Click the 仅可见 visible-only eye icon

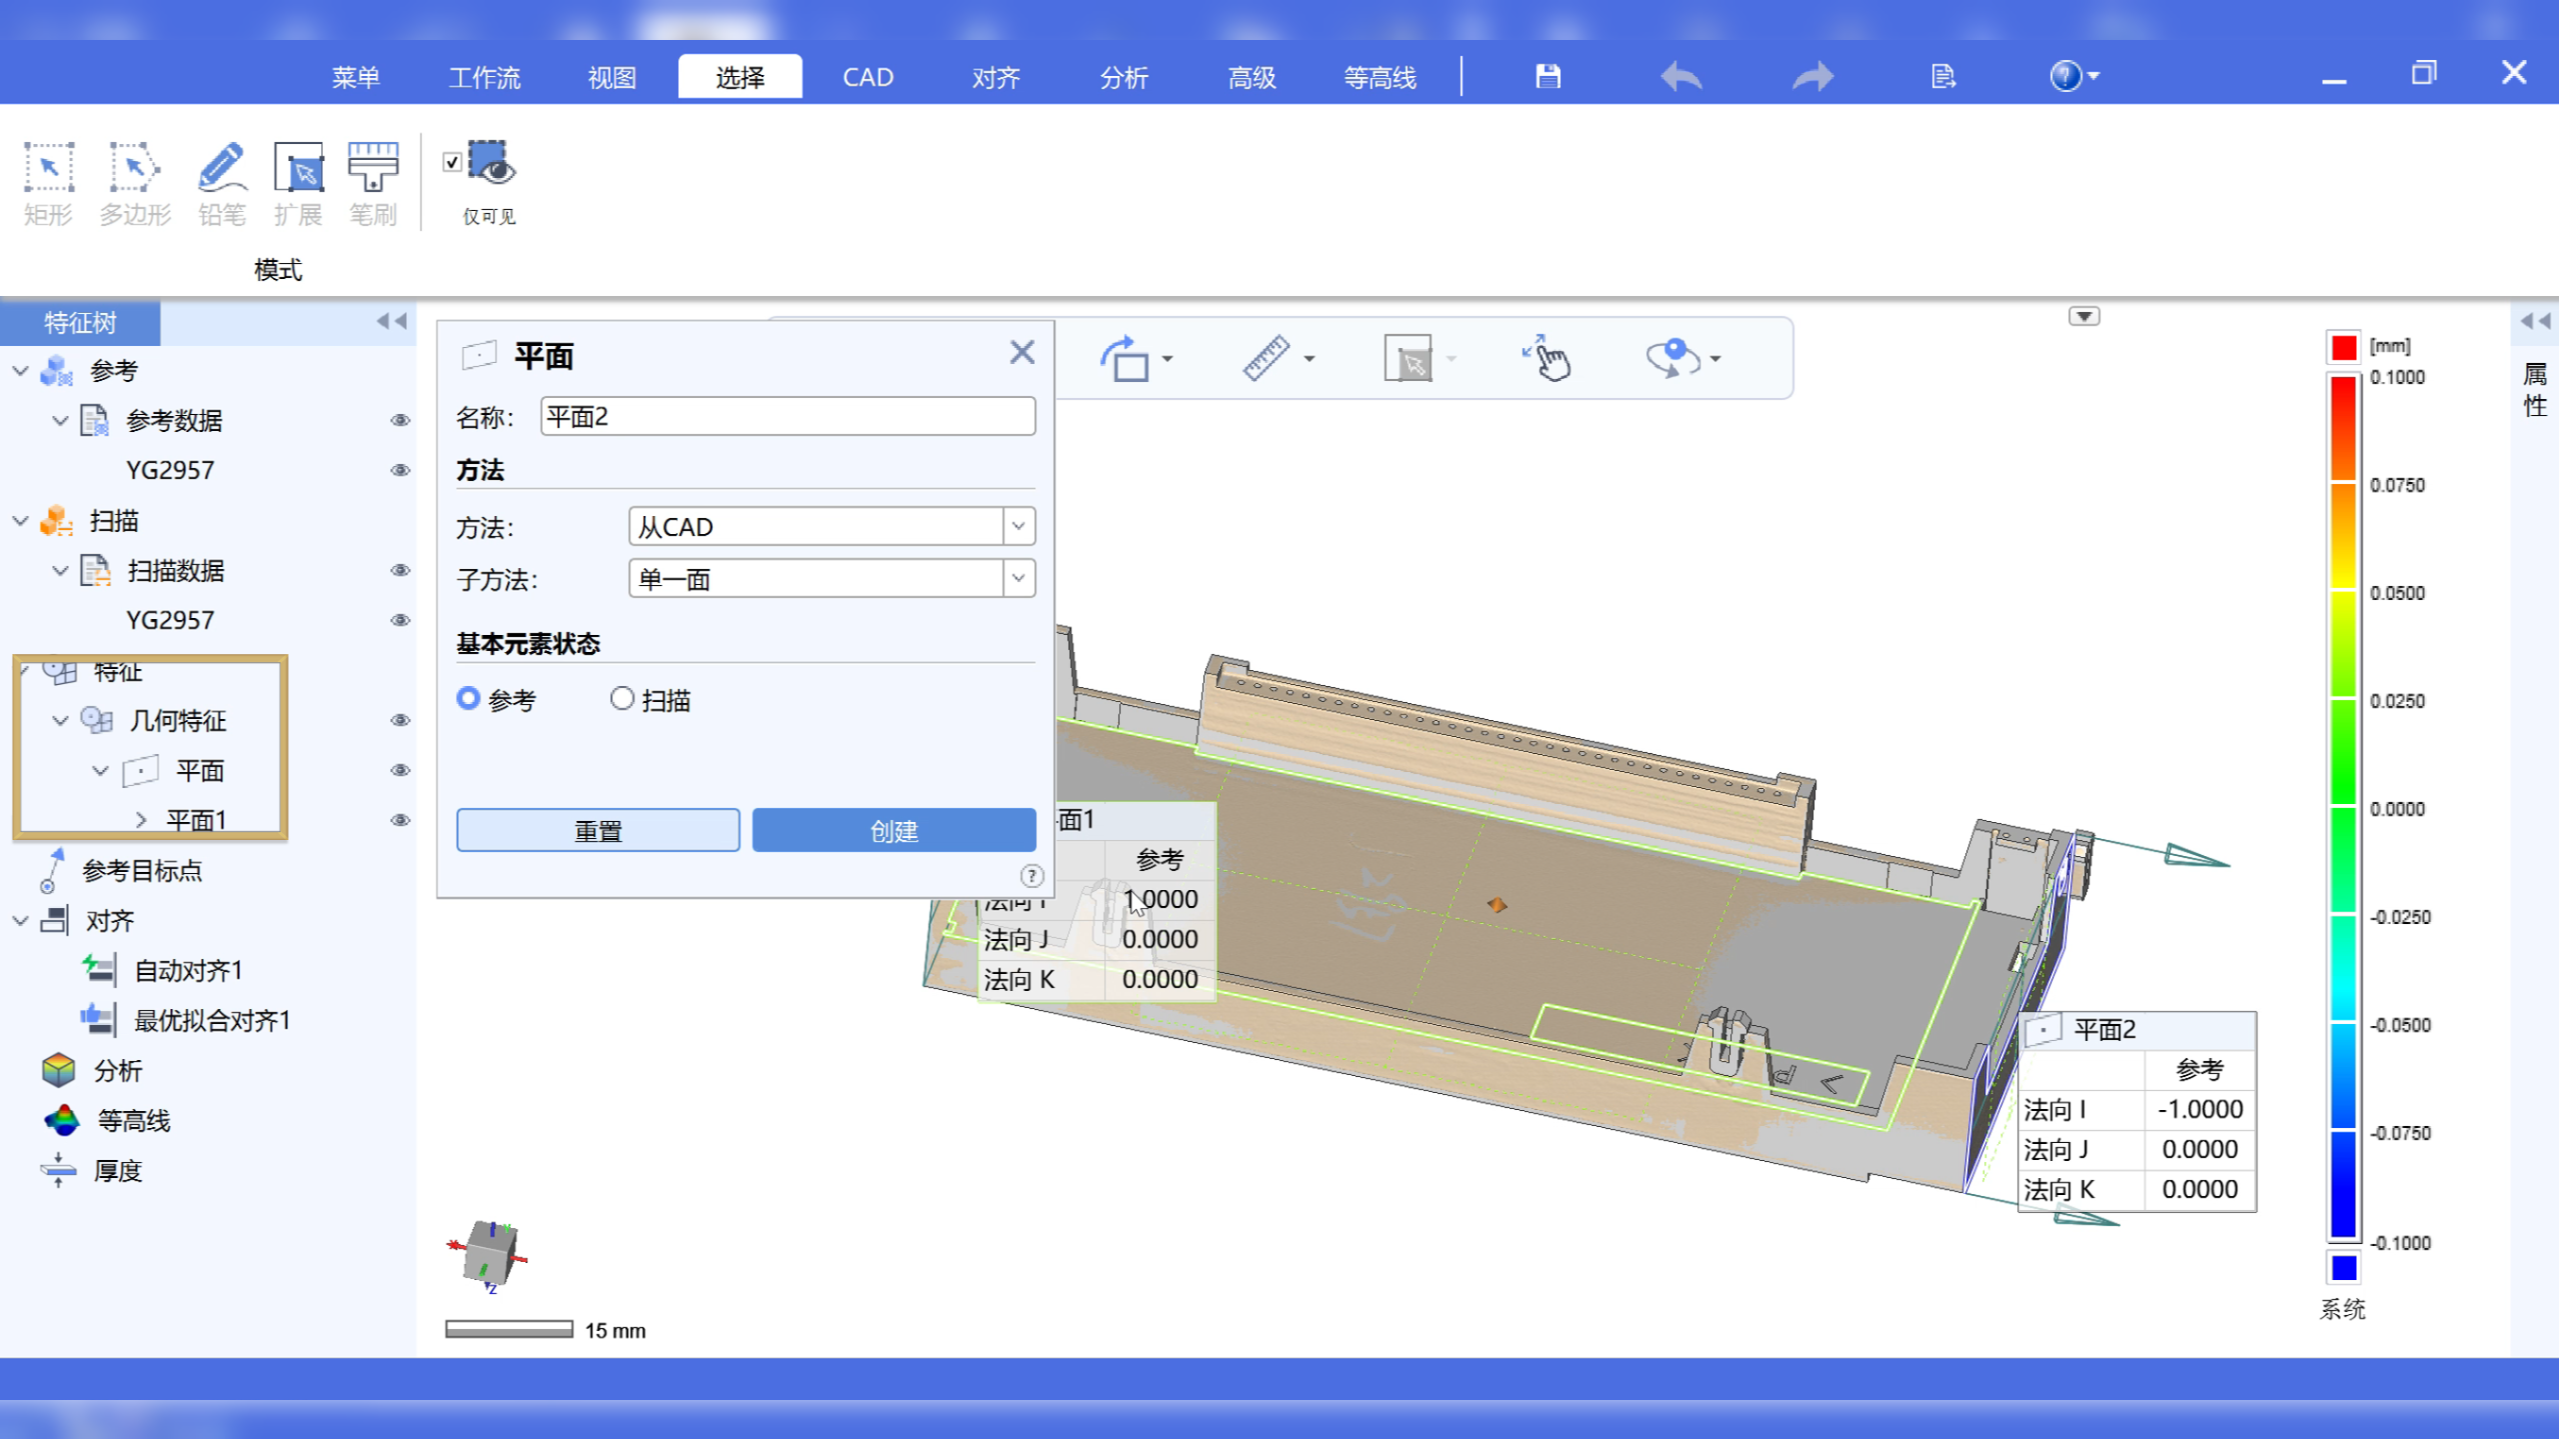(491, 163)
